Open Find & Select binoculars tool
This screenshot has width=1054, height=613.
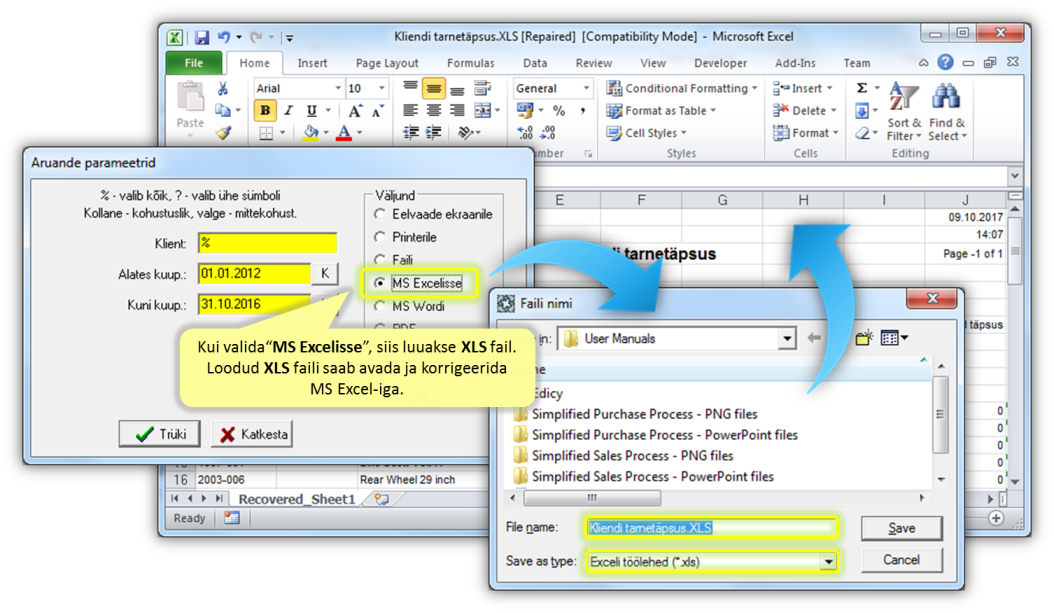947,112
